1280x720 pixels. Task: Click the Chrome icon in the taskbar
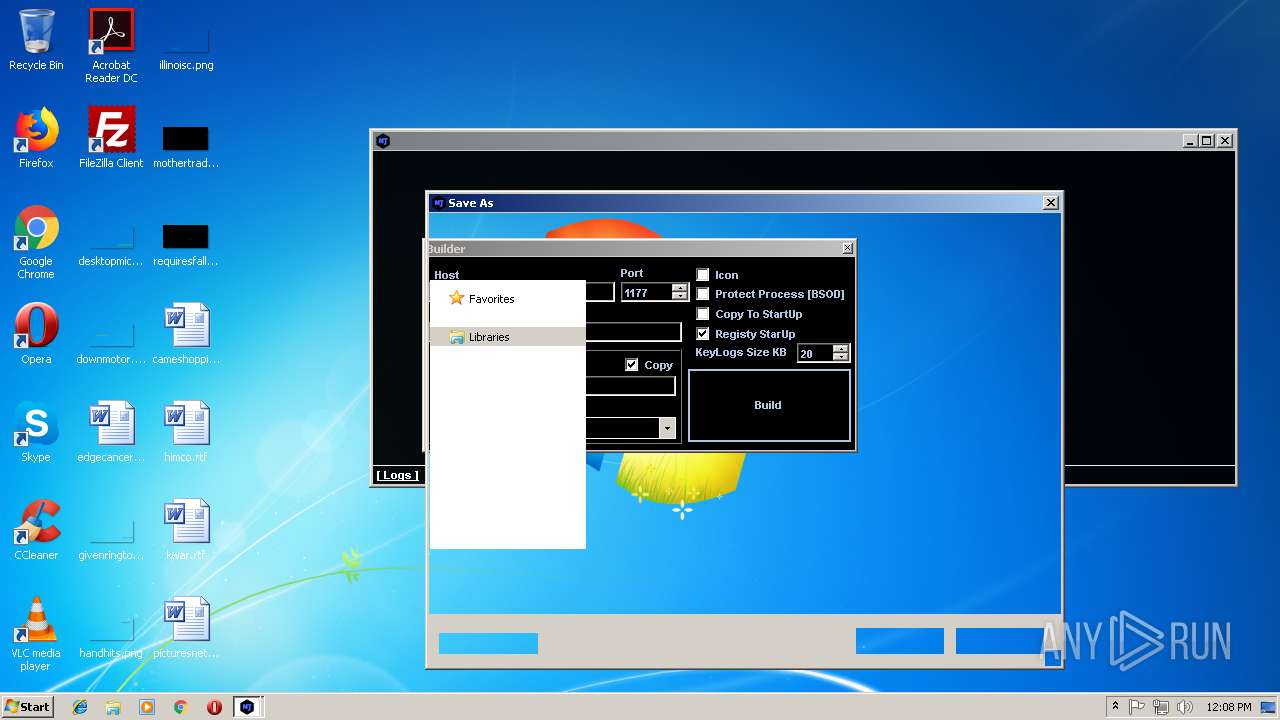pos(181,707)
